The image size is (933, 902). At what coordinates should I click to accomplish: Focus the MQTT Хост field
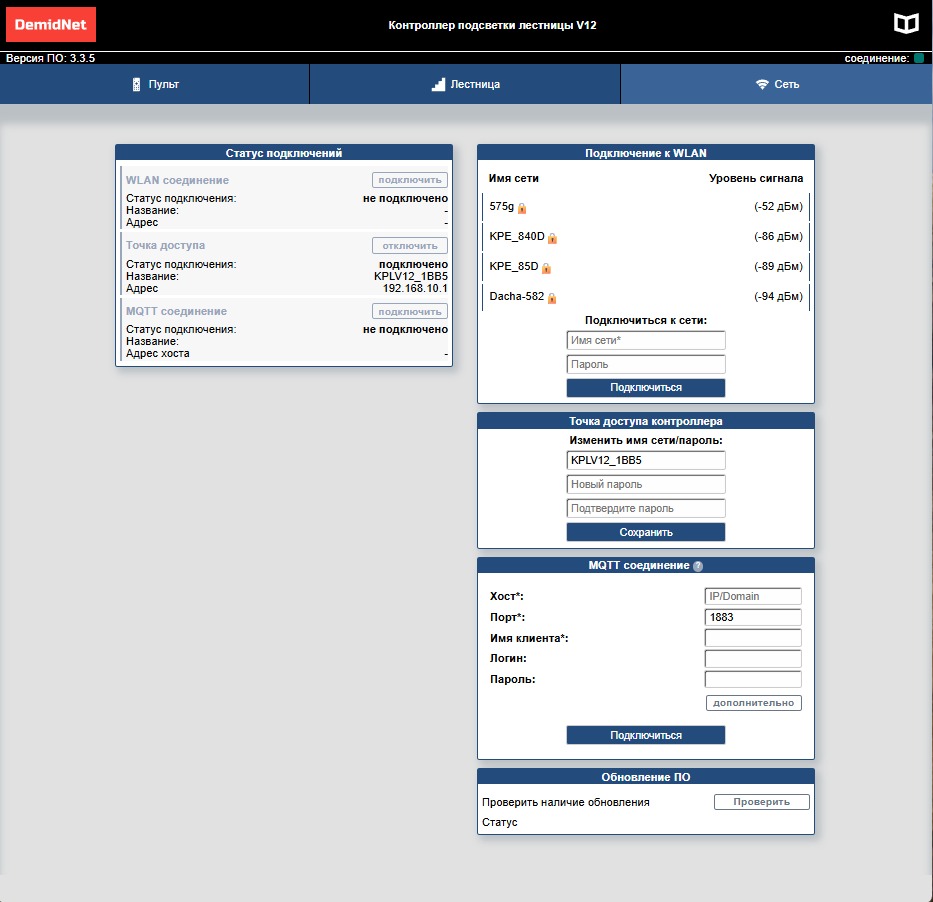point(752,596)
